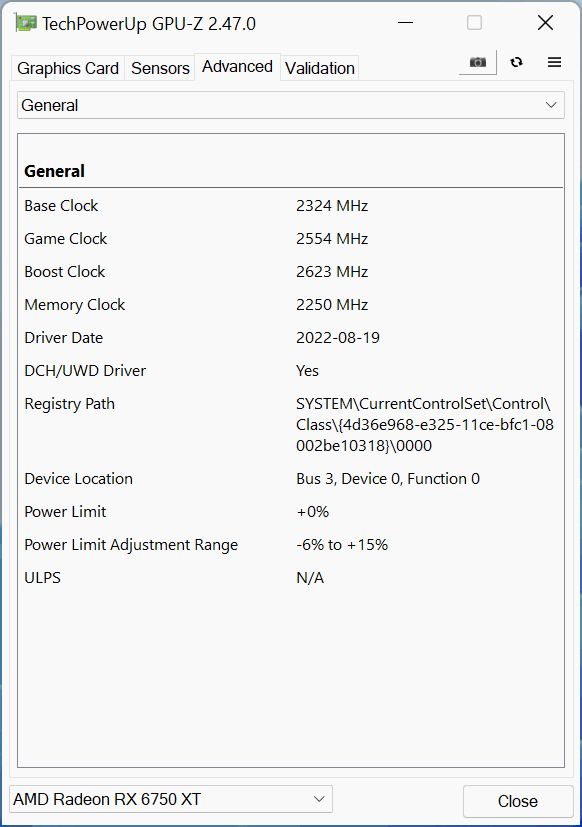Click the Power Limit Adjustment Range entry
This screenshot has width=582, height=827.
291,545
